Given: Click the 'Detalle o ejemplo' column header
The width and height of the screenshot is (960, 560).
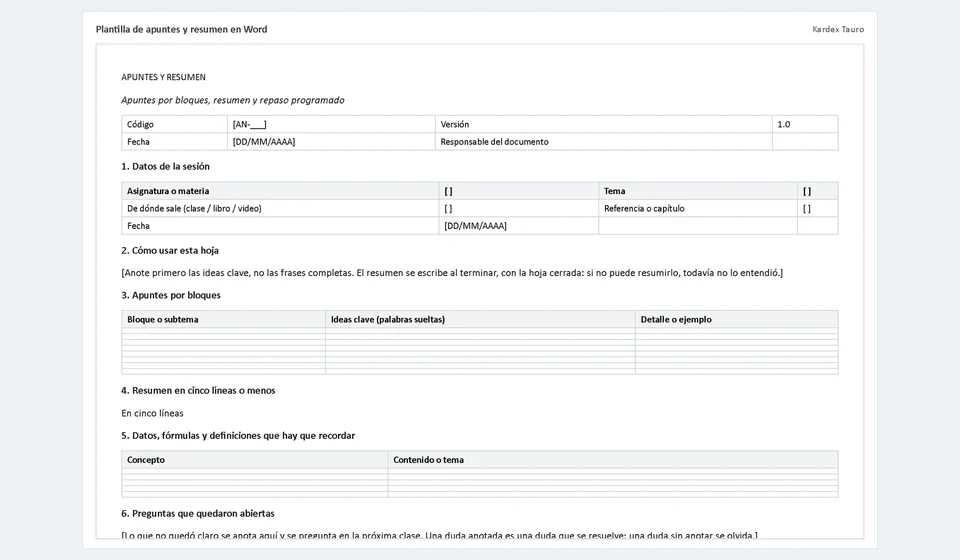Looking at the screenshot, I should [x=737, y=319].
